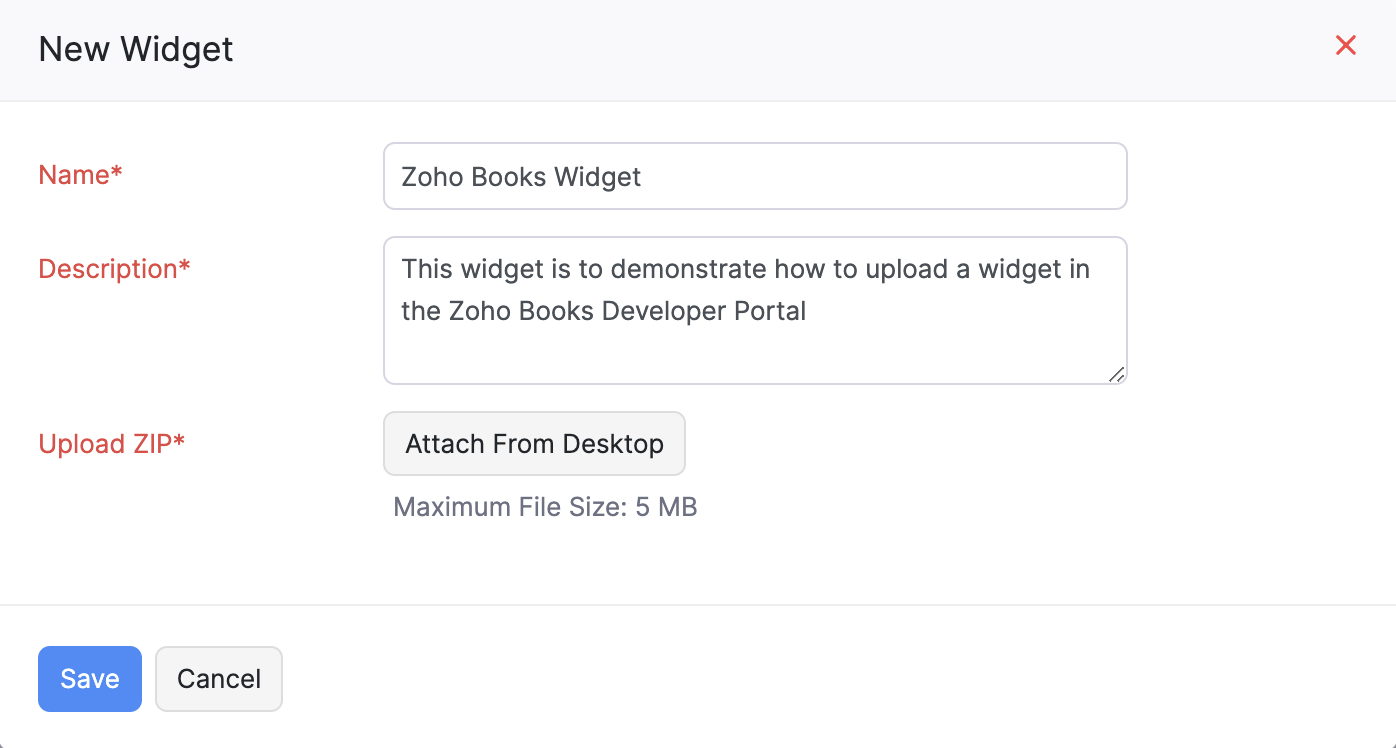Close the New Widget dialog
Screen dimensions: 1396x748
(x=1346, y=45)
